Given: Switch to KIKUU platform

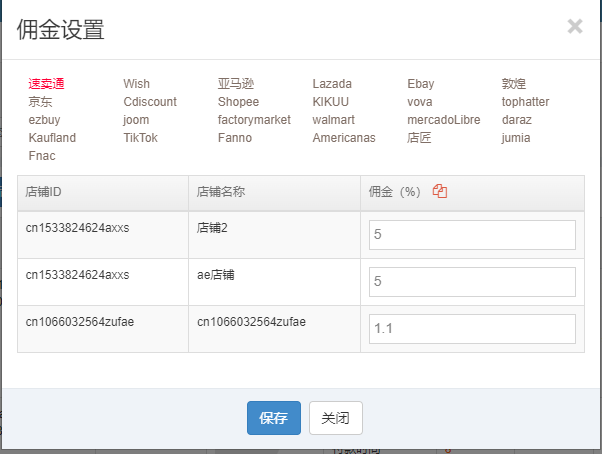Looking at the screenshot, I should pos(331,102).
